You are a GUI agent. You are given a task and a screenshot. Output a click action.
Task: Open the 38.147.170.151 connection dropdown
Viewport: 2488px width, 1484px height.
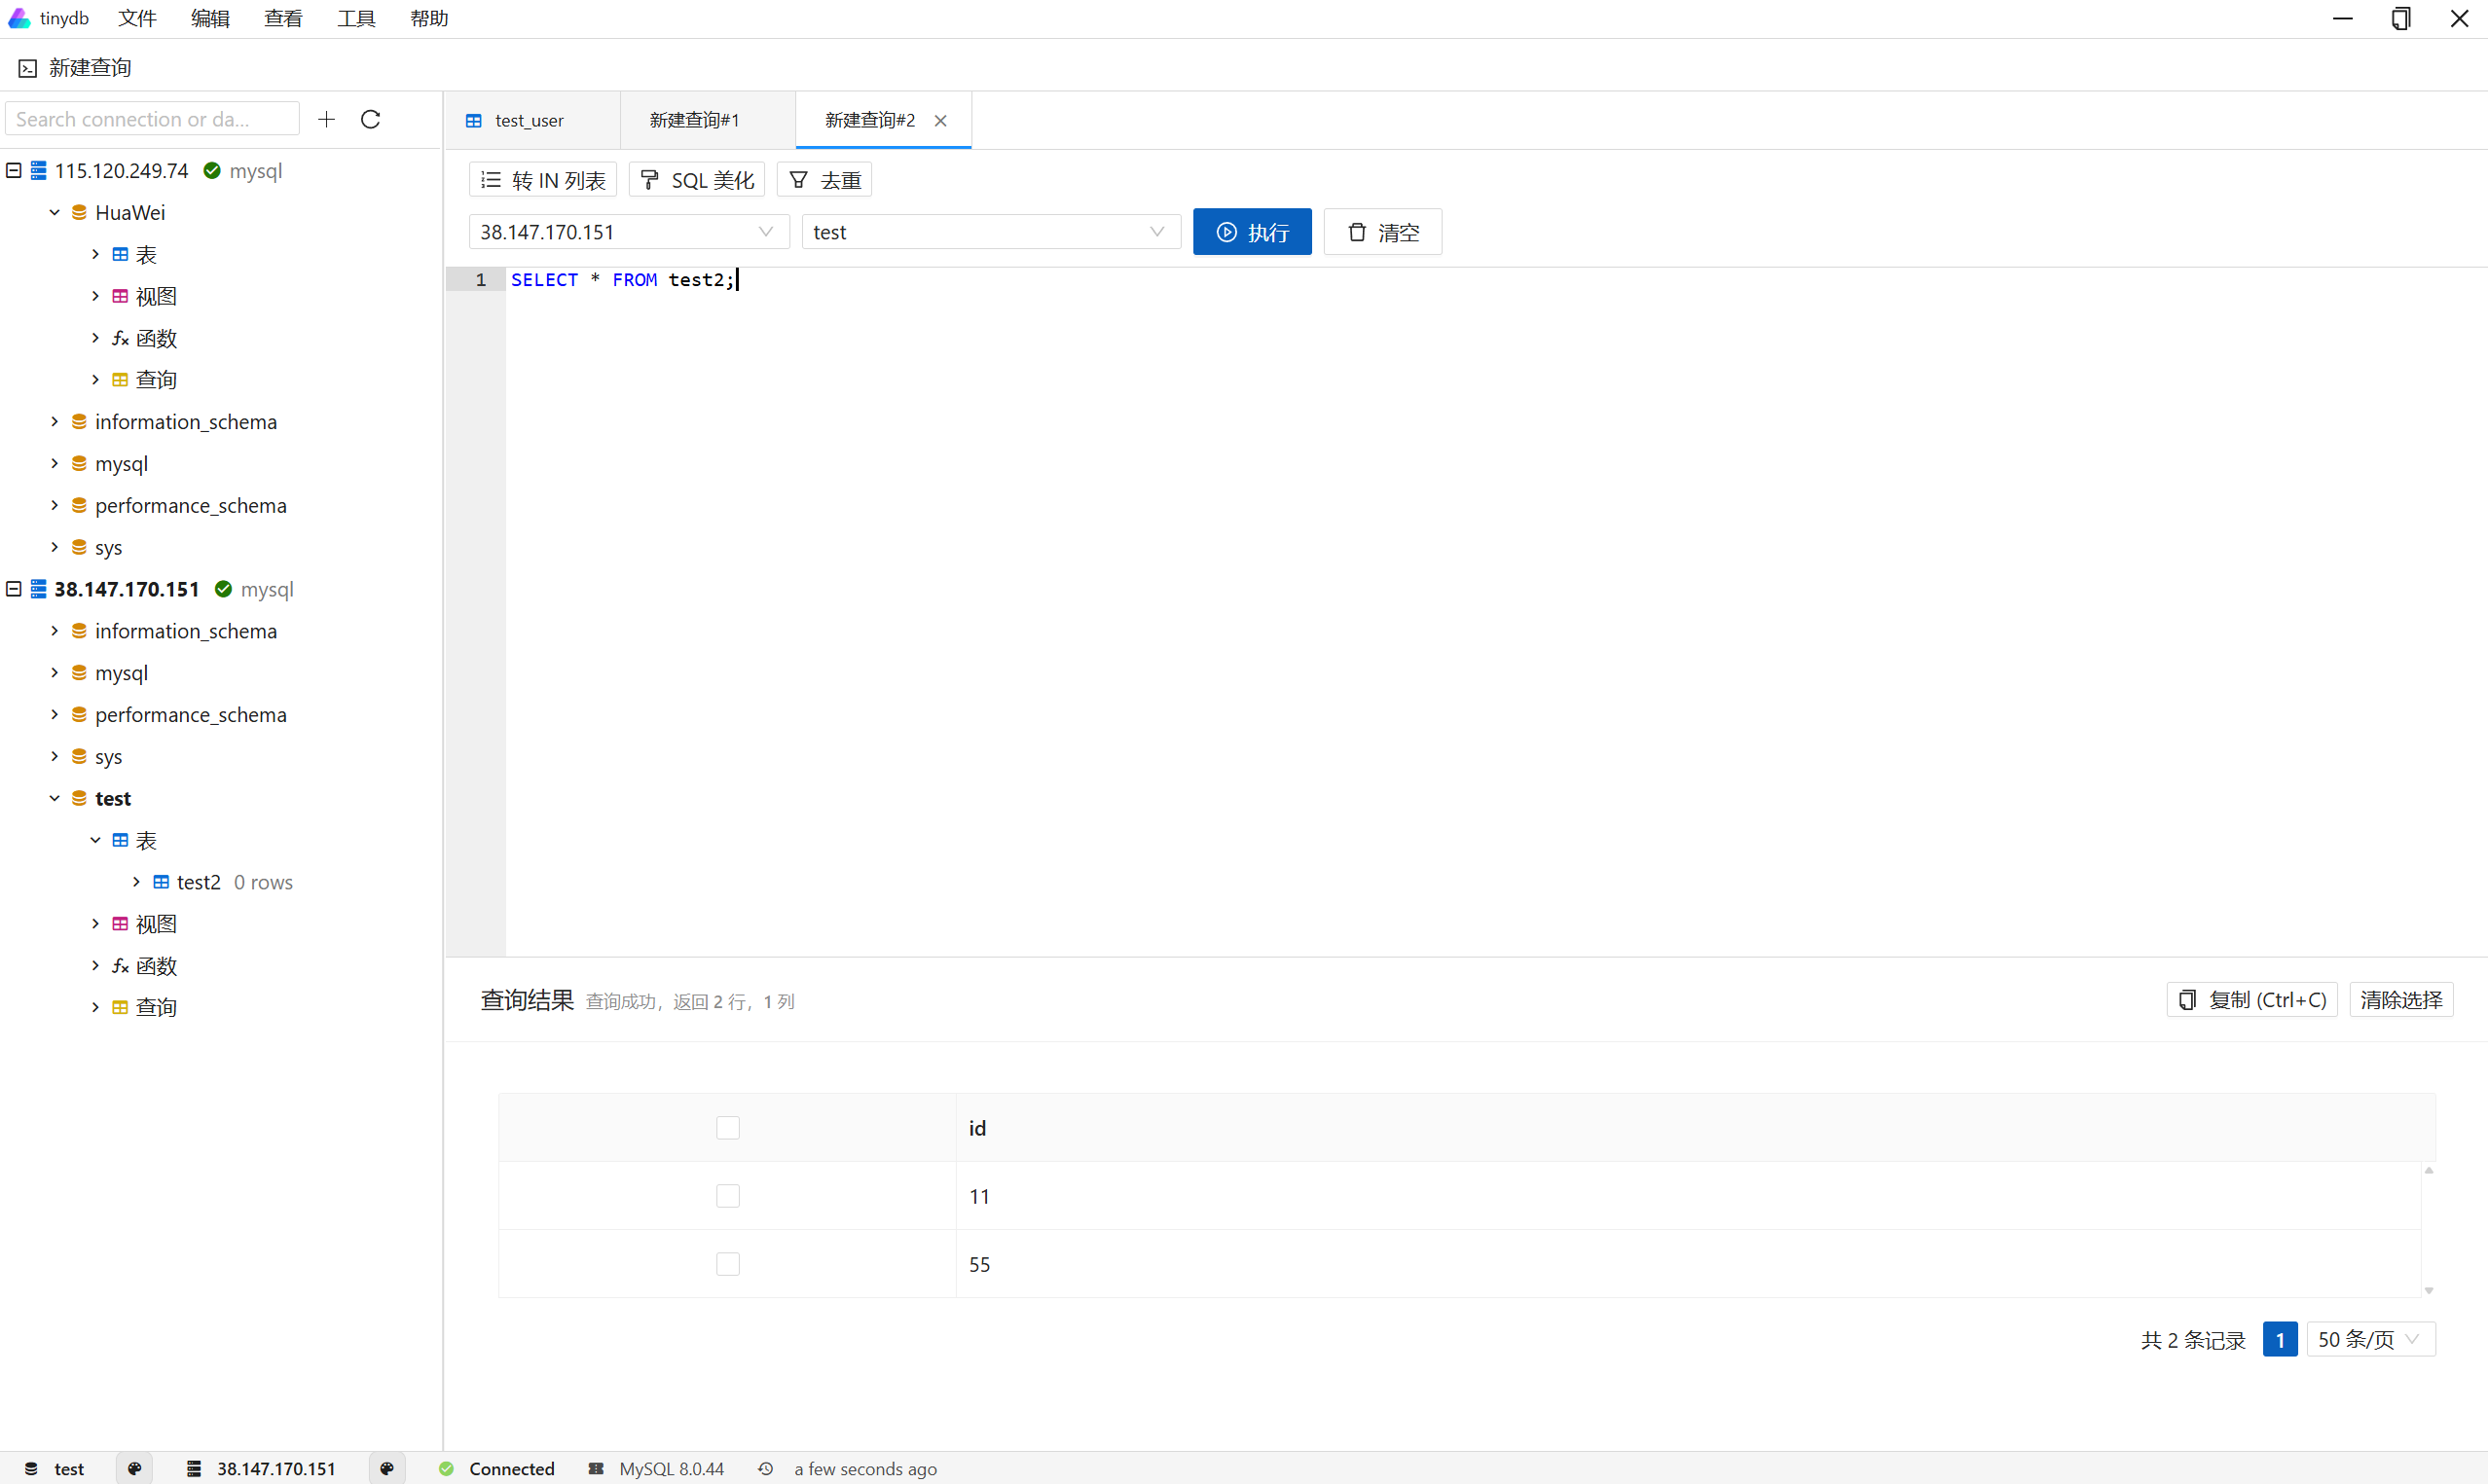pyautogui.click(x=628, y=232)
